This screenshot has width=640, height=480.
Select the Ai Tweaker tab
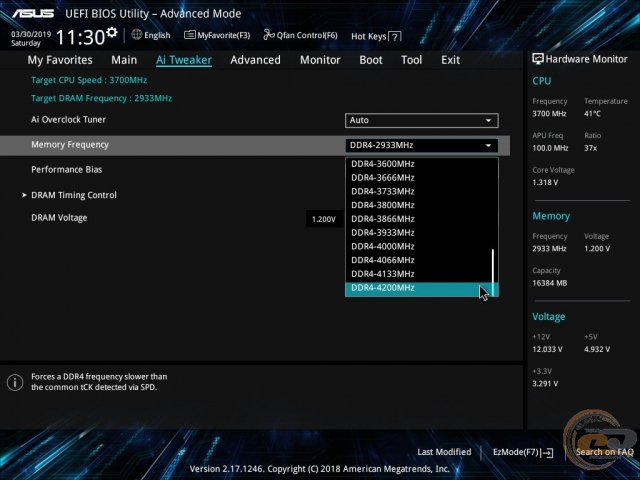coord(184,60)
